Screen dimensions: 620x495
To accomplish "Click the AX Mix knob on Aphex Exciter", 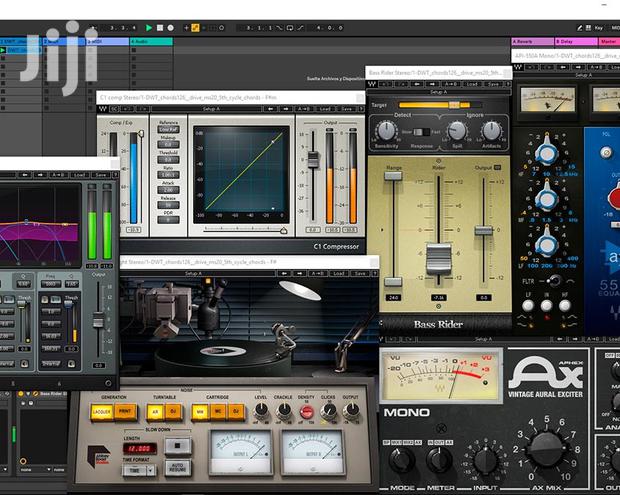I will click(x=547, y=450).
